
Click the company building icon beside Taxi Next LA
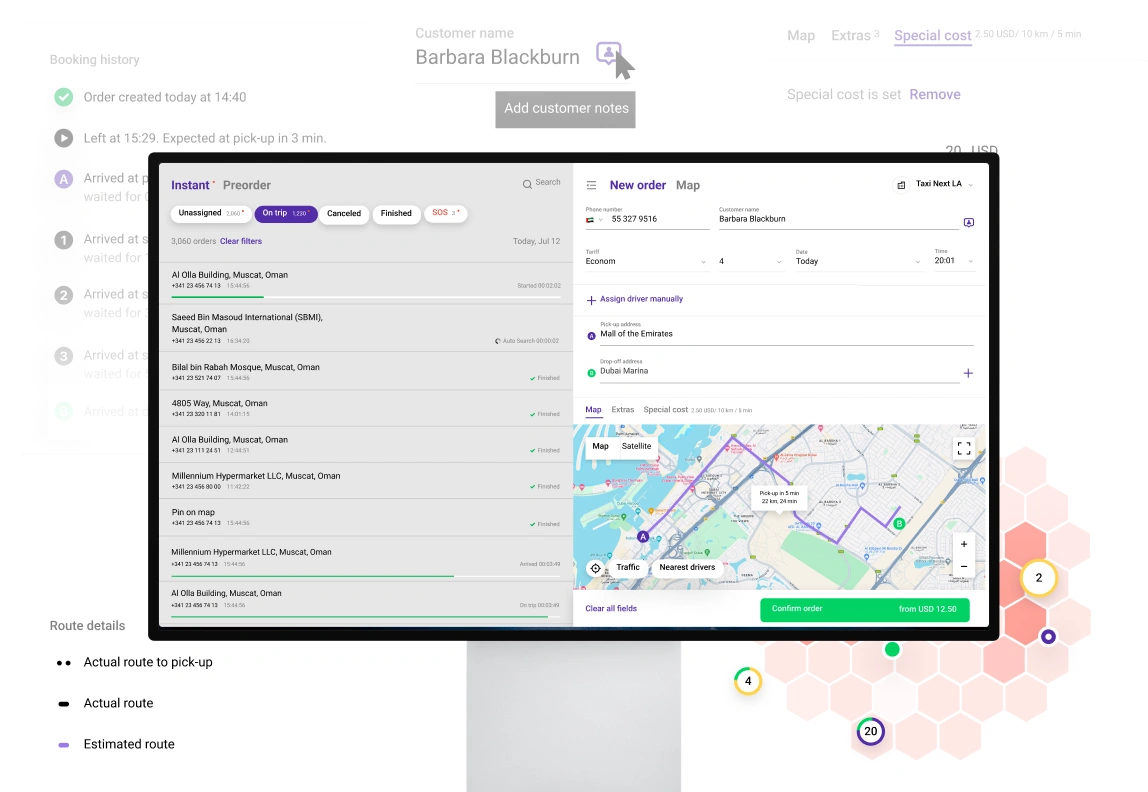(x=901, y=184)
